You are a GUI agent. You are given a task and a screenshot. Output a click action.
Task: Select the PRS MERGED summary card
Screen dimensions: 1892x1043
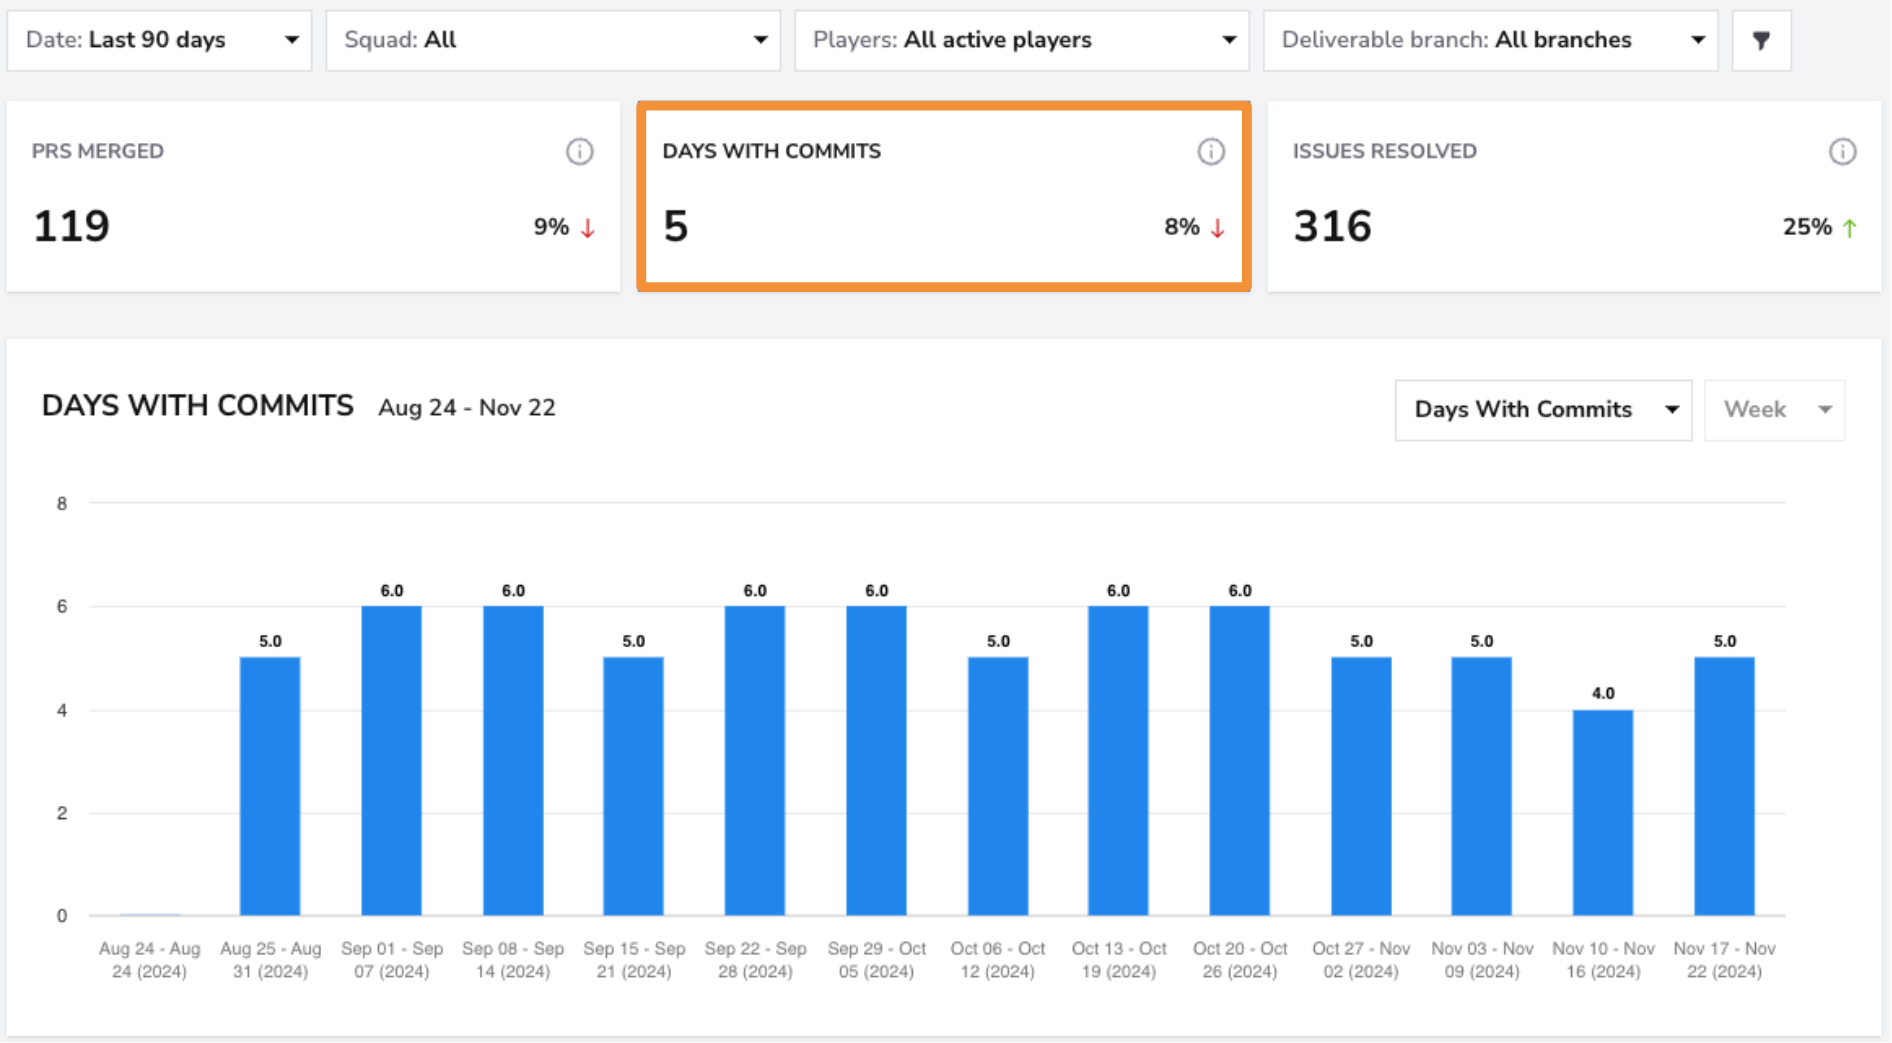pyautogui.click(x=313, y=196)
